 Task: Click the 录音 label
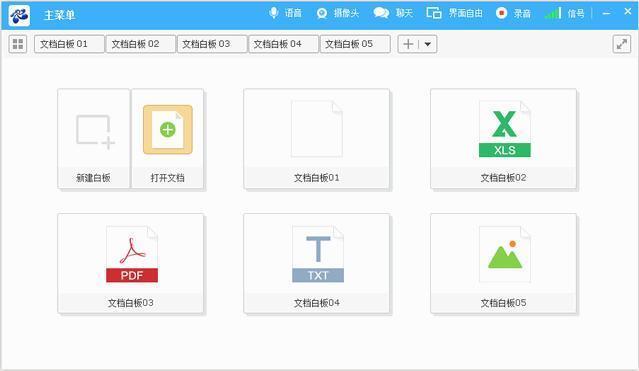[x=522, y=13]
